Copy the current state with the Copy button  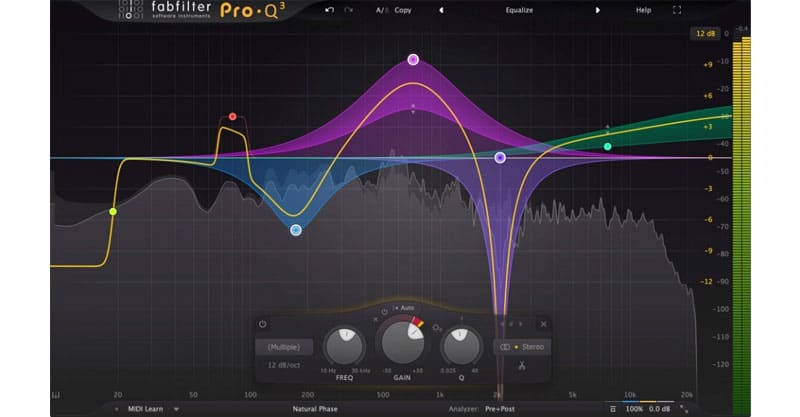pos(403,10)
